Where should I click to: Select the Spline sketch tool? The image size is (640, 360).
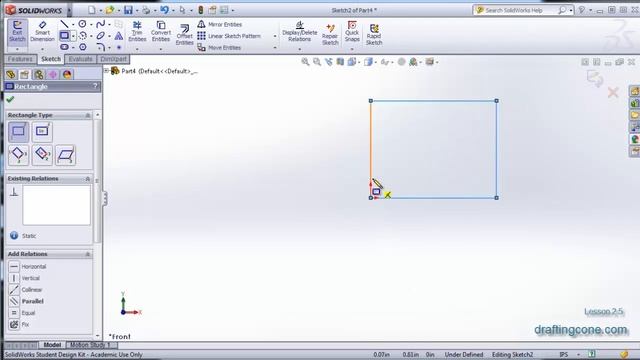(x=100, y=24)
